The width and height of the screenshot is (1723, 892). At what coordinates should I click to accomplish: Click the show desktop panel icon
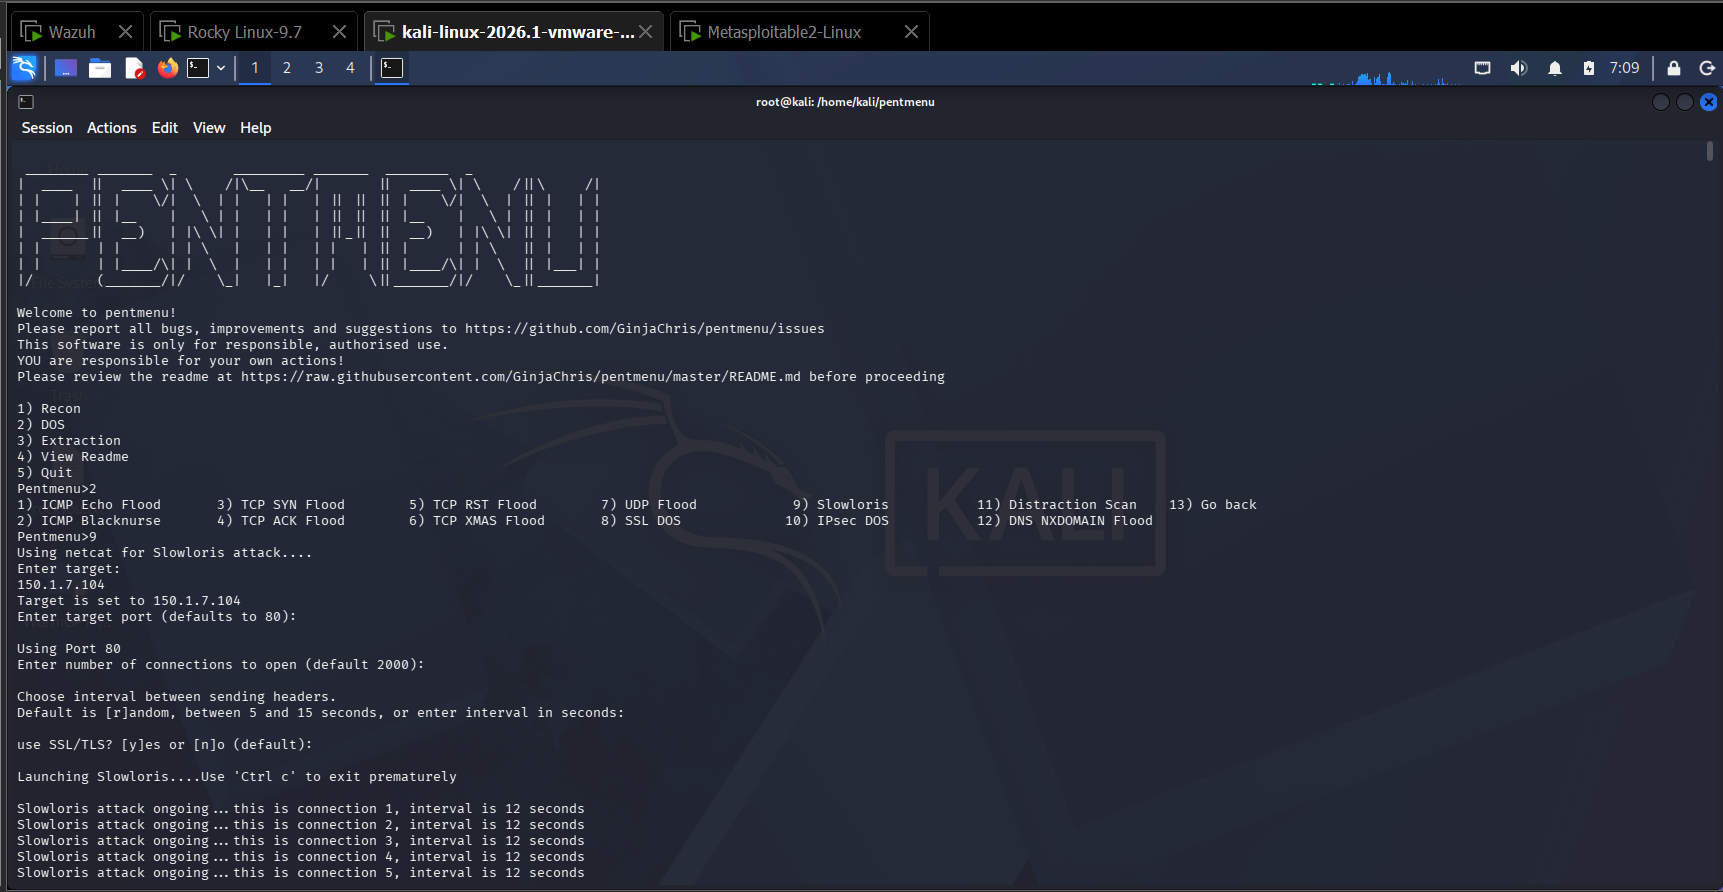pos(66,68)
